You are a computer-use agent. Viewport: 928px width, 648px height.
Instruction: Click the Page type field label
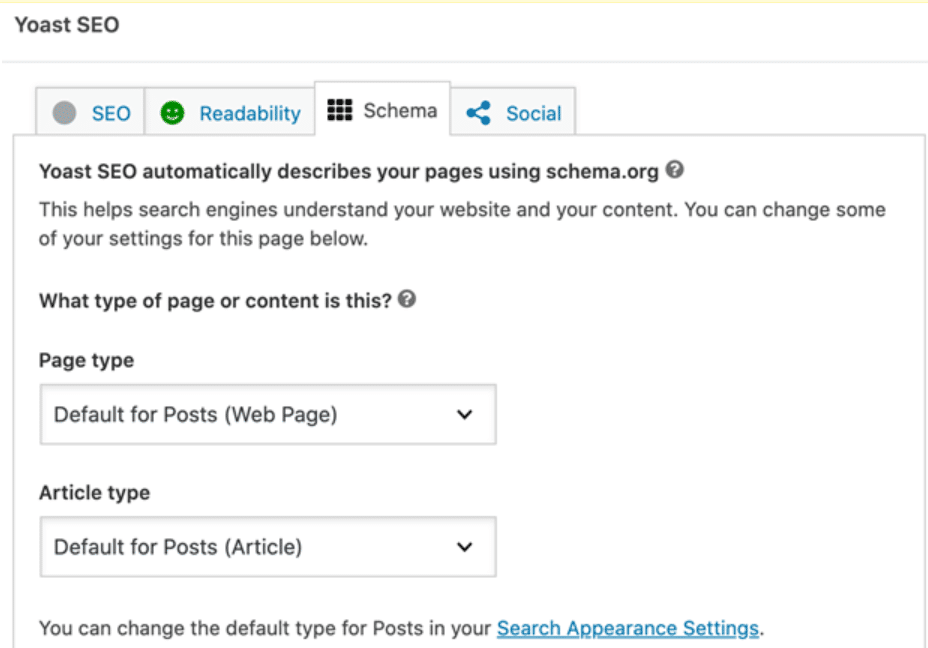click(86, 360)
